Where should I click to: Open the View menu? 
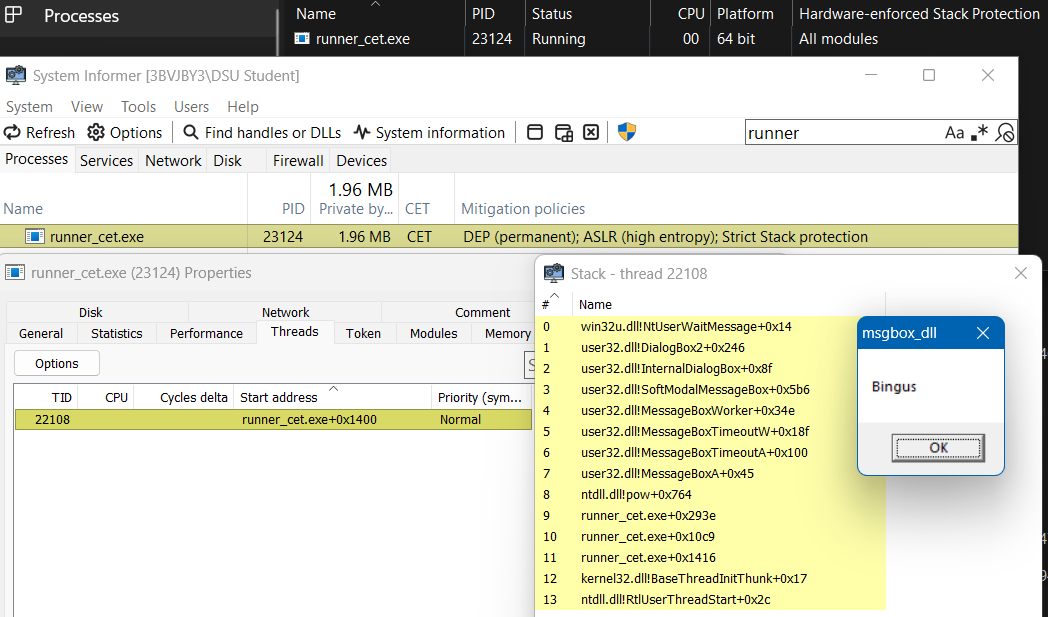[87, 107]
